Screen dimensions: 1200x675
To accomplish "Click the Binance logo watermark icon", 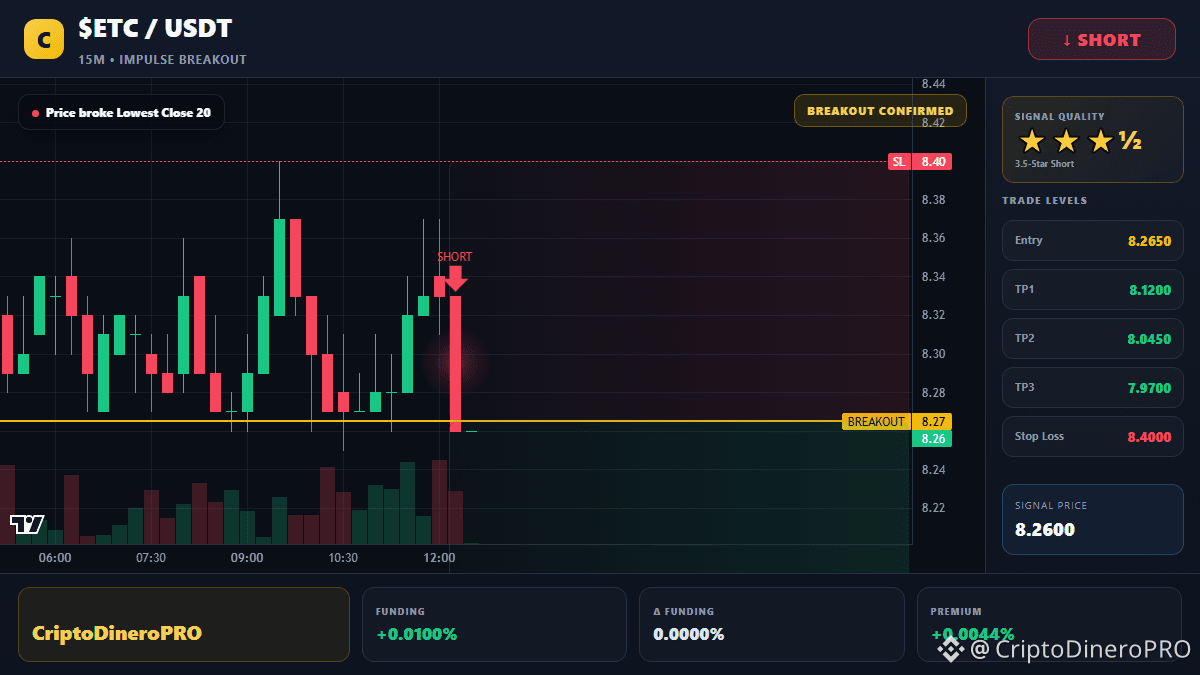I will click(949, 649).
